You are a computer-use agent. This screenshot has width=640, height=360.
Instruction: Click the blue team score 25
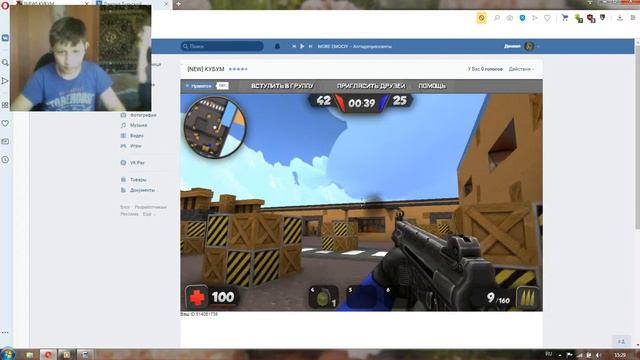(400, 100)
